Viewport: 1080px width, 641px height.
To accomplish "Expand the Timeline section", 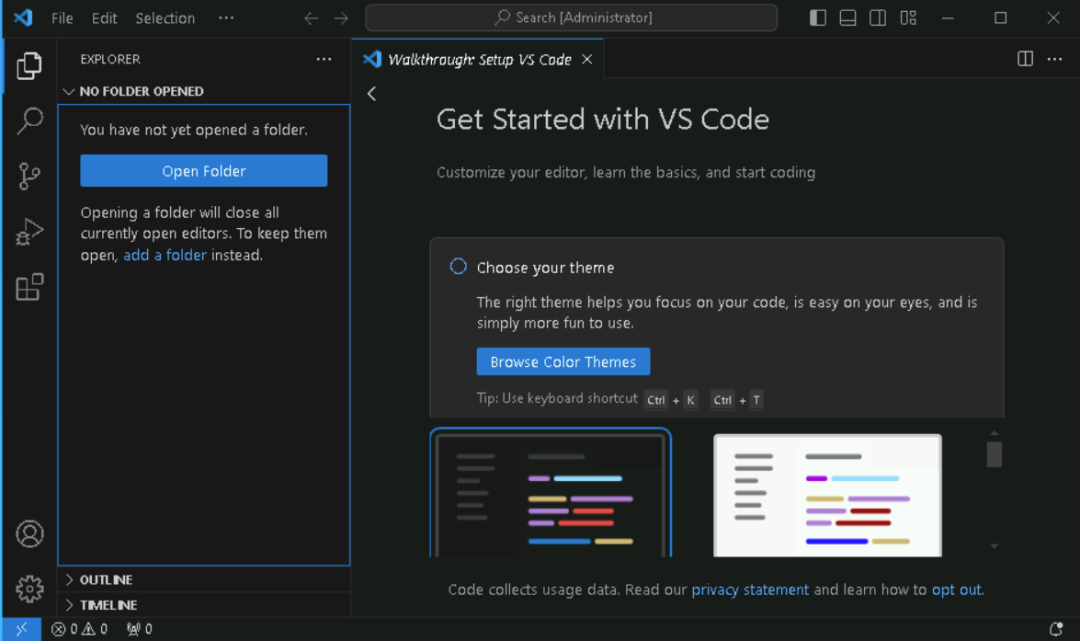I will (x=204, y=605).
